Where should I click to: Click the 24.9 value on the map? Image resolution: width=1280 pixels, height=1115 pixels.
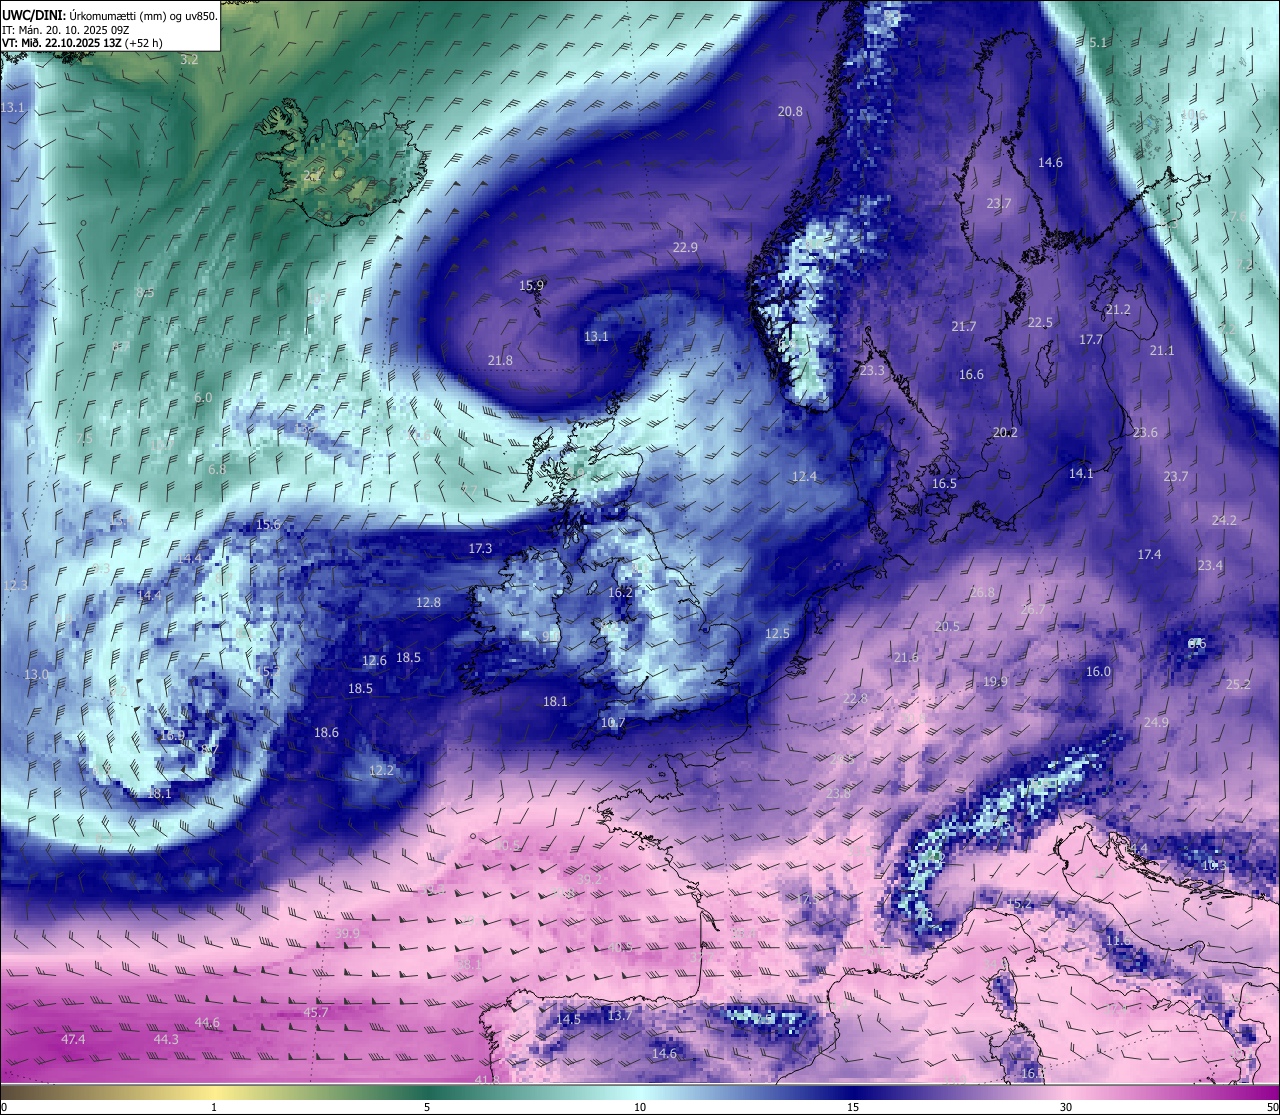coord(1156,722)
